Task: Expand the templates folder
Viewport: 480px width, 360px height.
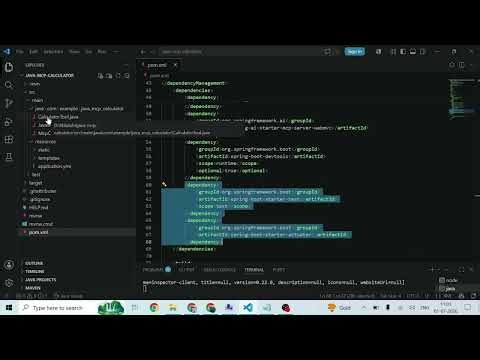Action: pos(49,158)
